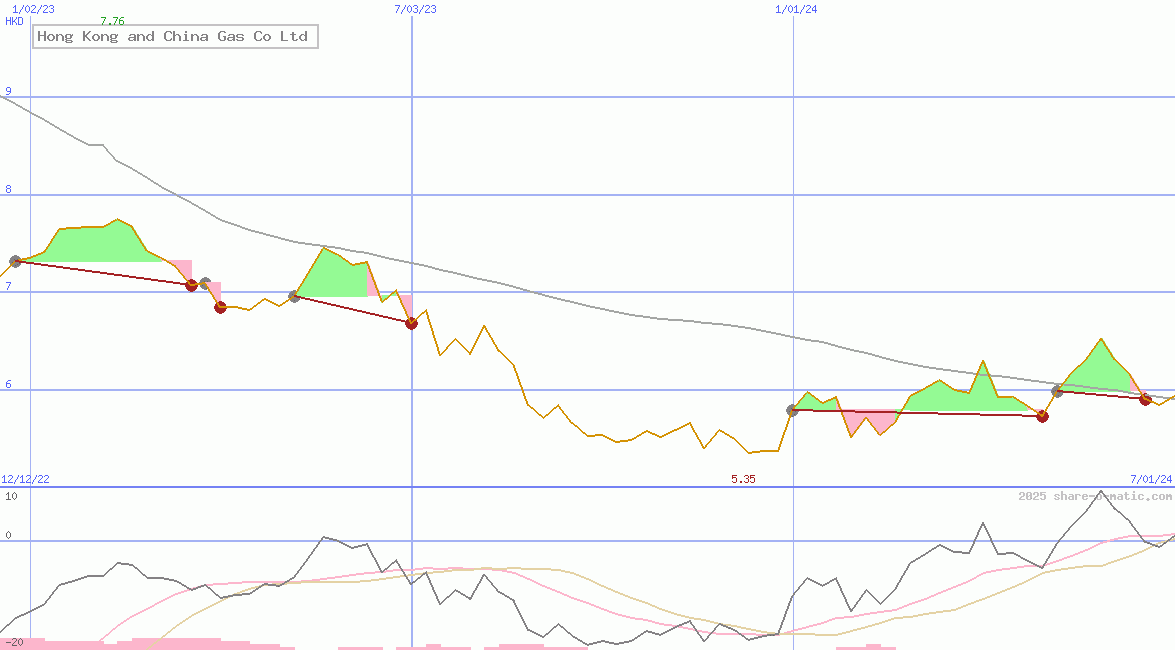
Task: Click the grey dot near the second trendline start
Action: (293, 295)
